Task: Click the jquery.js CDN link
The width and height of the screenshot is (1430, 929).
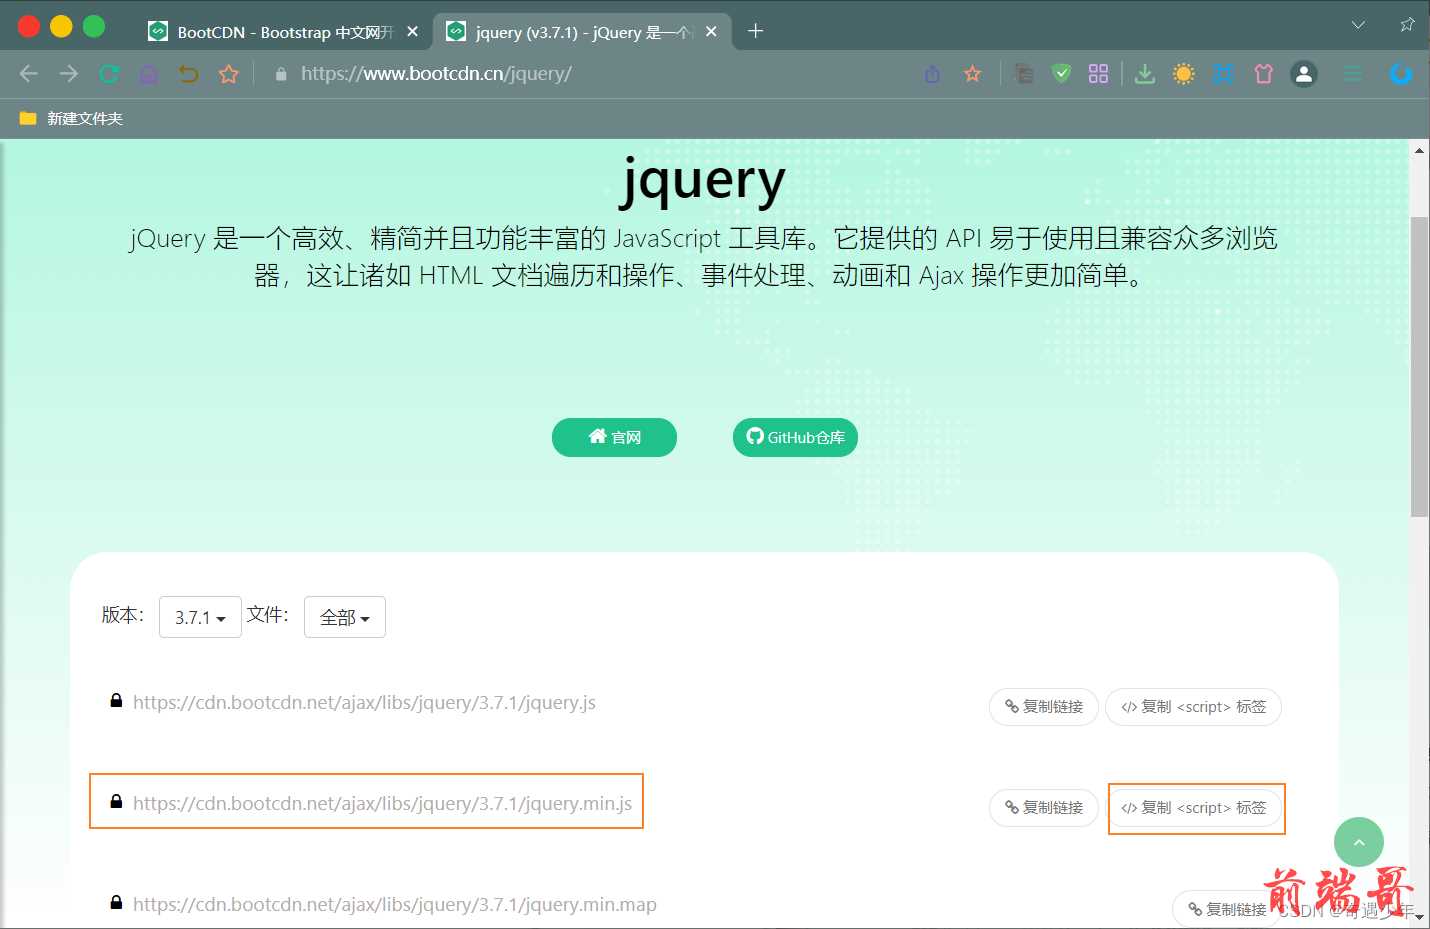Action: click(364, 702)
